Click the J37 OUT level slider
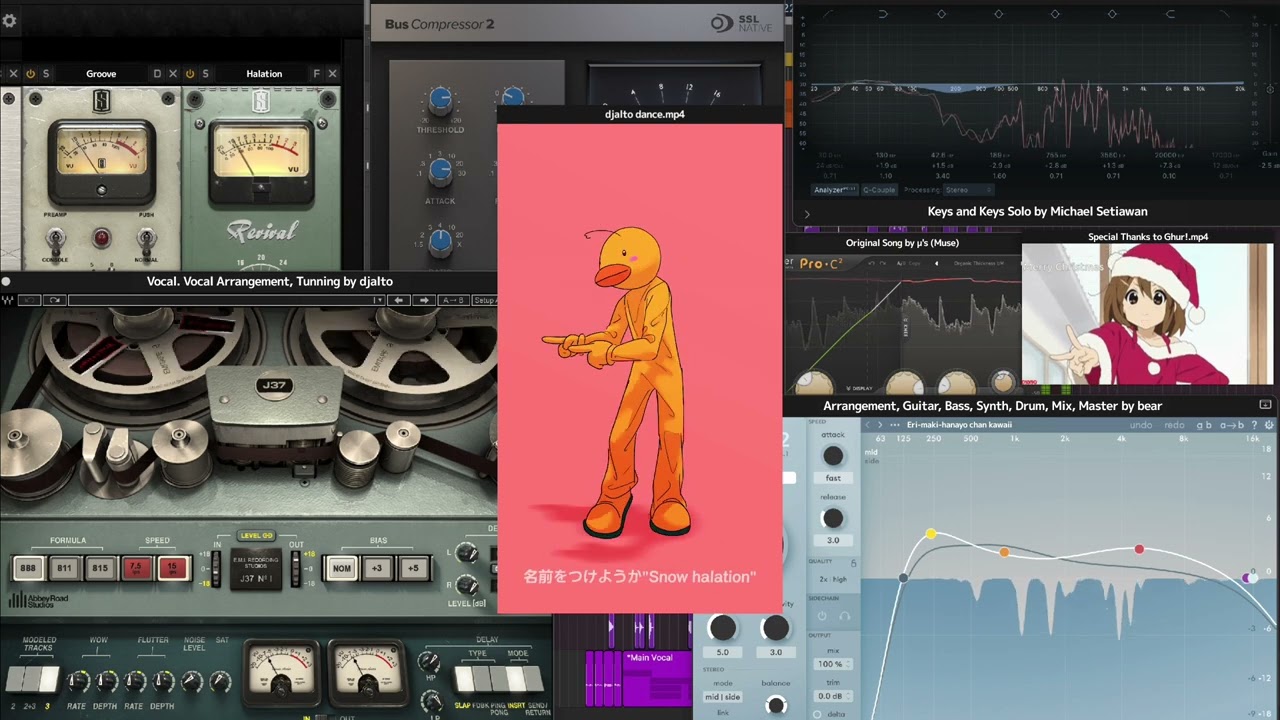The width and height of the screenshot is (1280, 720). point(294,568)
